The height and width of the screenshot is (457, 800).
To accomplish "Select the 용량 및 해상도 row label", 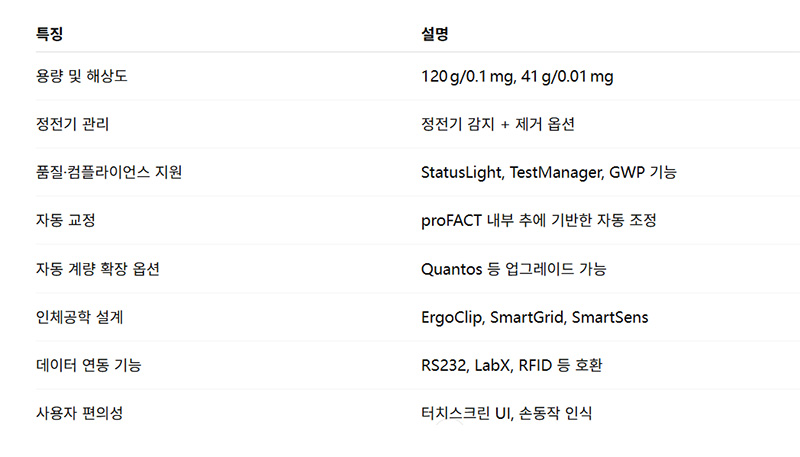I will [x=80, y=76].
